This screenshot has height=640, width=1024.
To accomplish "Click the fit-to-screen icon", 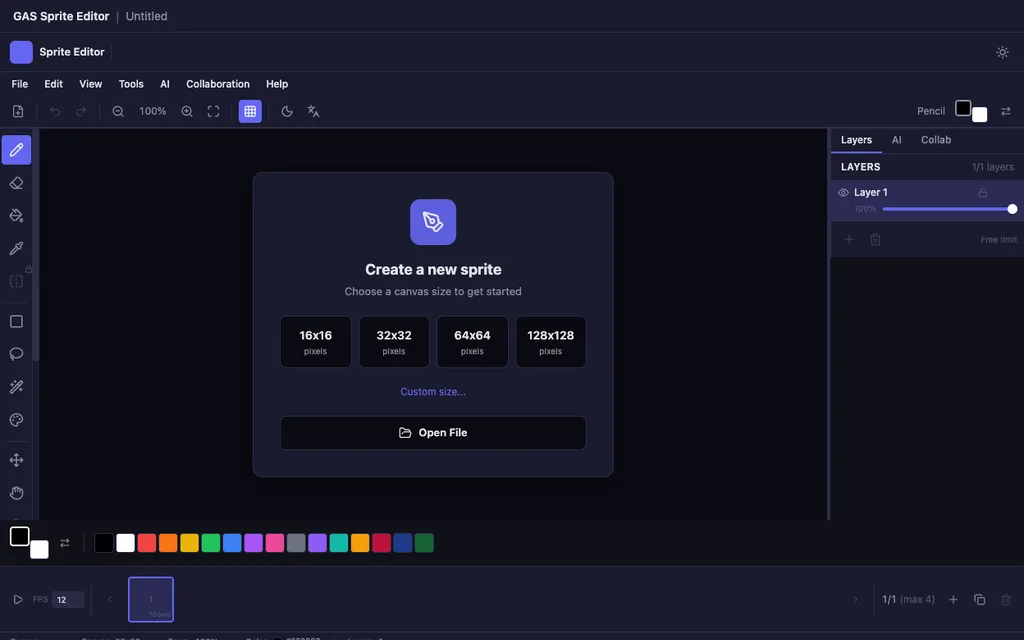I will click(214, 112).
